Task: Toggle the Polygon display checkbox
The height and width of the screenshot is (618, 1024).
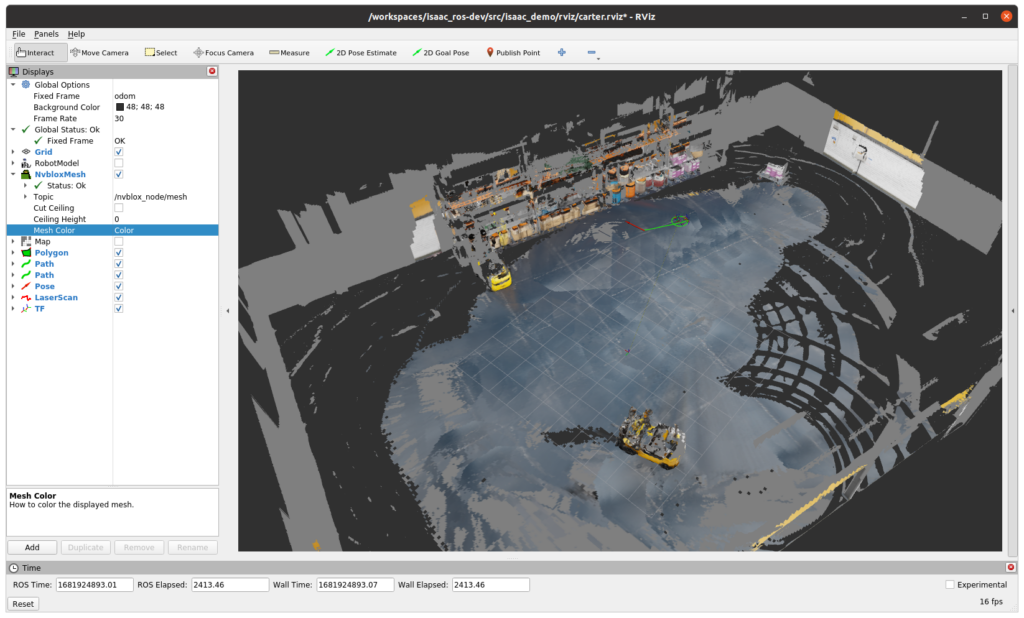Action: pyautogui.click(x=119, y=252)
